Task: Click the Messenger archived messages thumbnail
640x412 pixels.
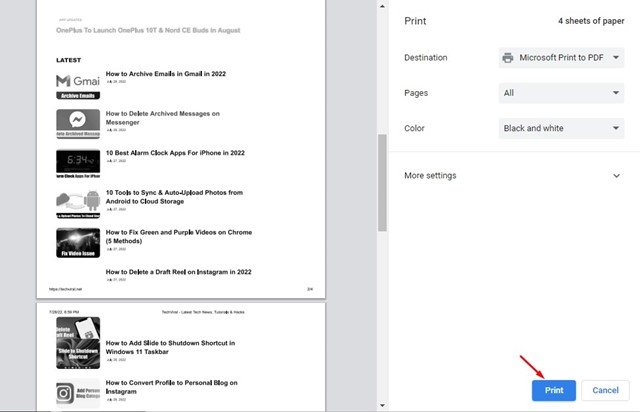Action: [77, 124]
